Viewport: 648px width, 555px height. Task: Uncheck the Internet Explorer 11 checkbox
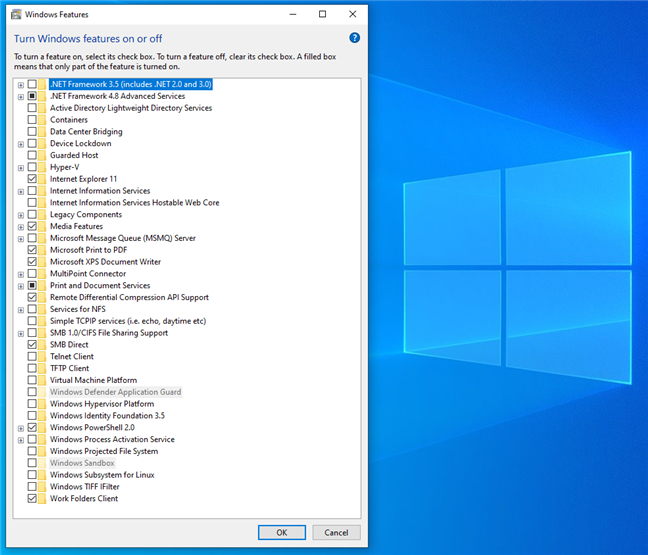click(32, 179)
